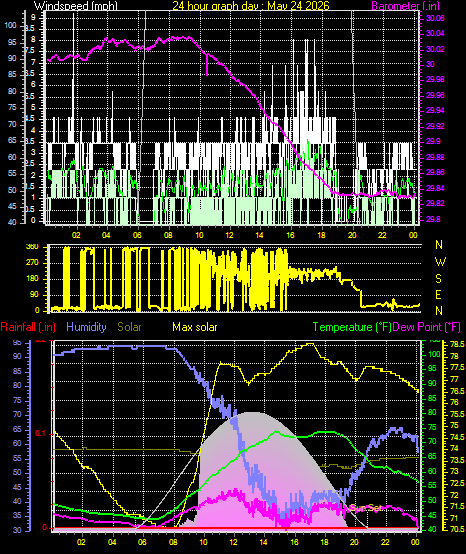This screenshot has height=554, width=466.
Task: Click the Max solar legend label
Action: (195, 327)
